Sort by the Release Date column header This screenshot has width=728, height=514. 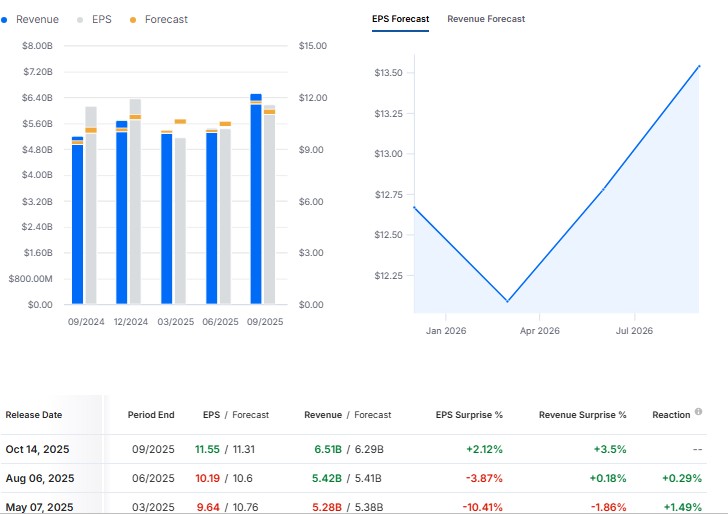tap(33, 415)
